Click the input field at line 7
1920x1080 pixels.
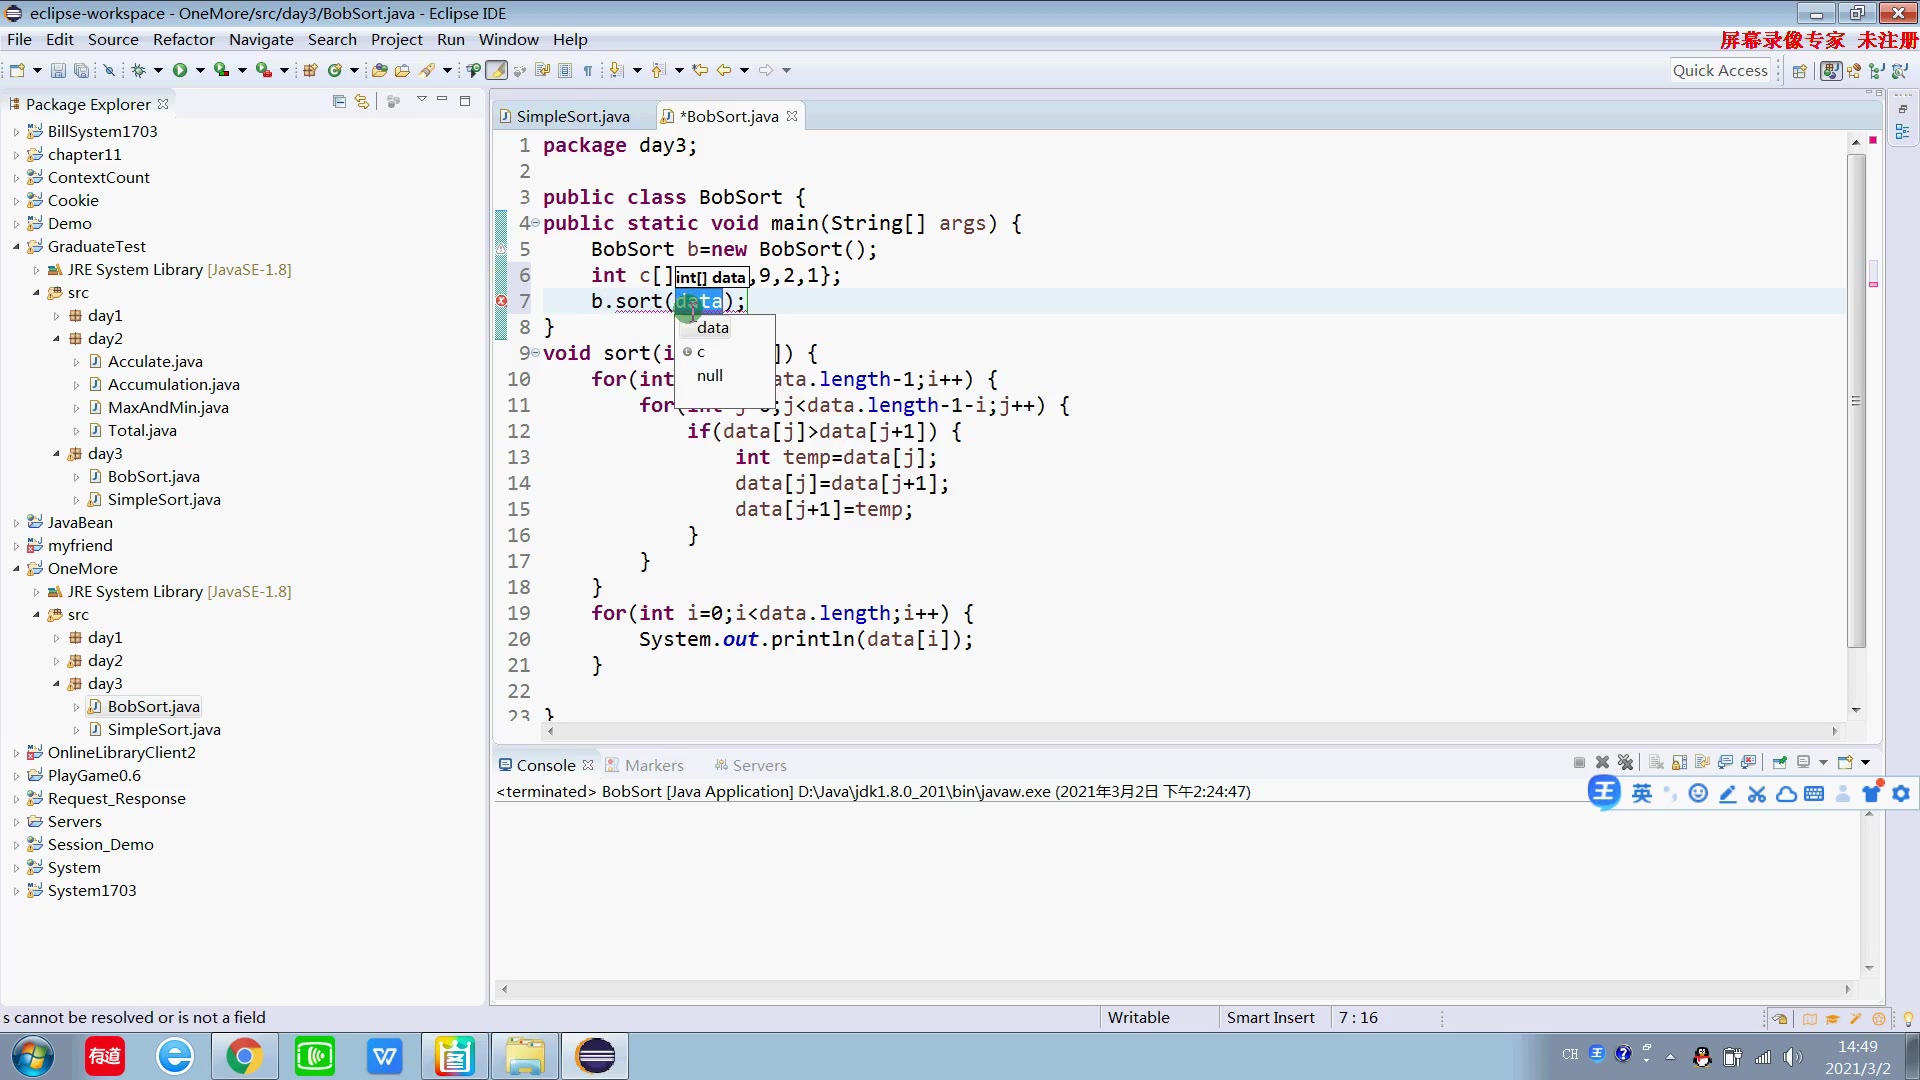click(698, 301)
